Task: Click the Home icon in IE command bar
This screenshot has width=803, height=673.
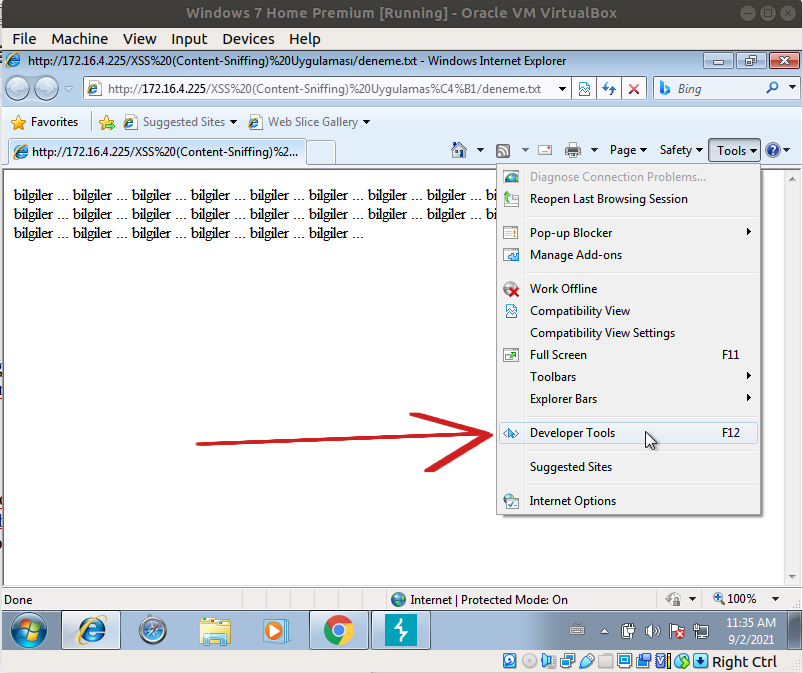Action: (x=459, y=150)
